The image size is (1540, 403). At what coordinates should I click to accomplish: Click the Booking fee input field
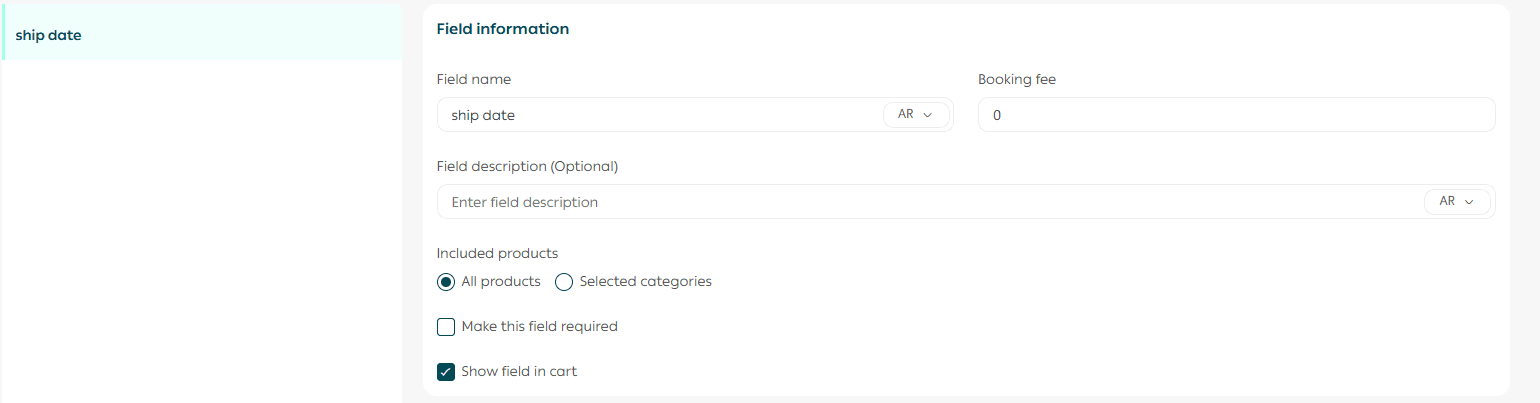tap(1235, 115)
